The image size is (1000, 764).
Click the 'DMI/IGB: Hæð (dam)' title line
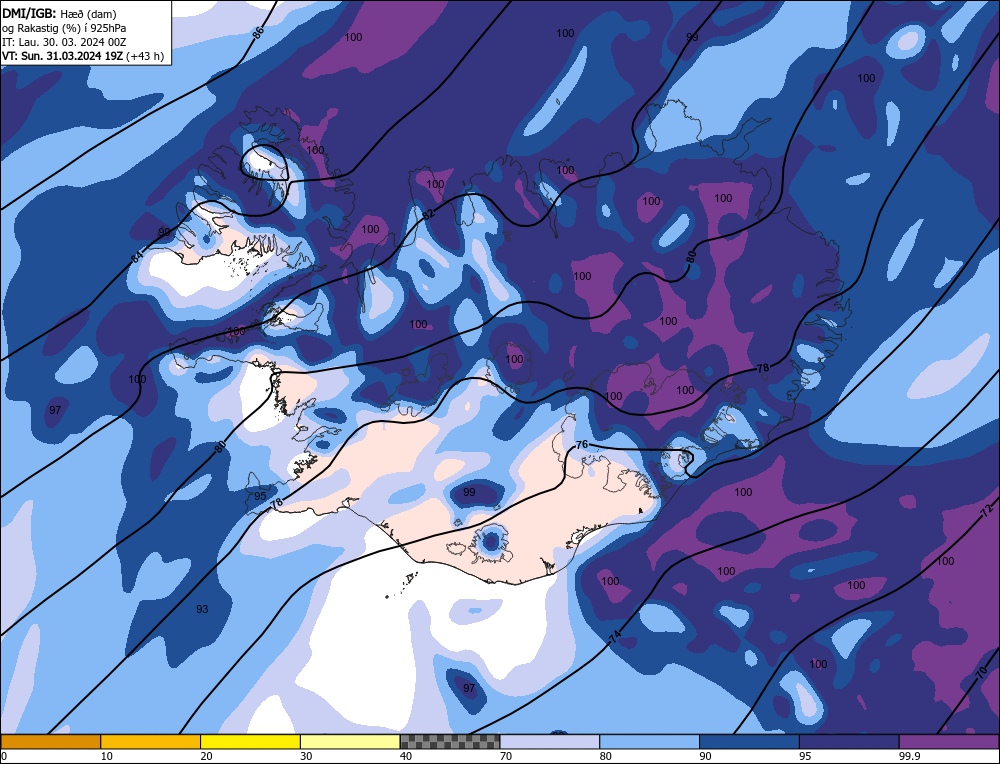pos(59,13)
